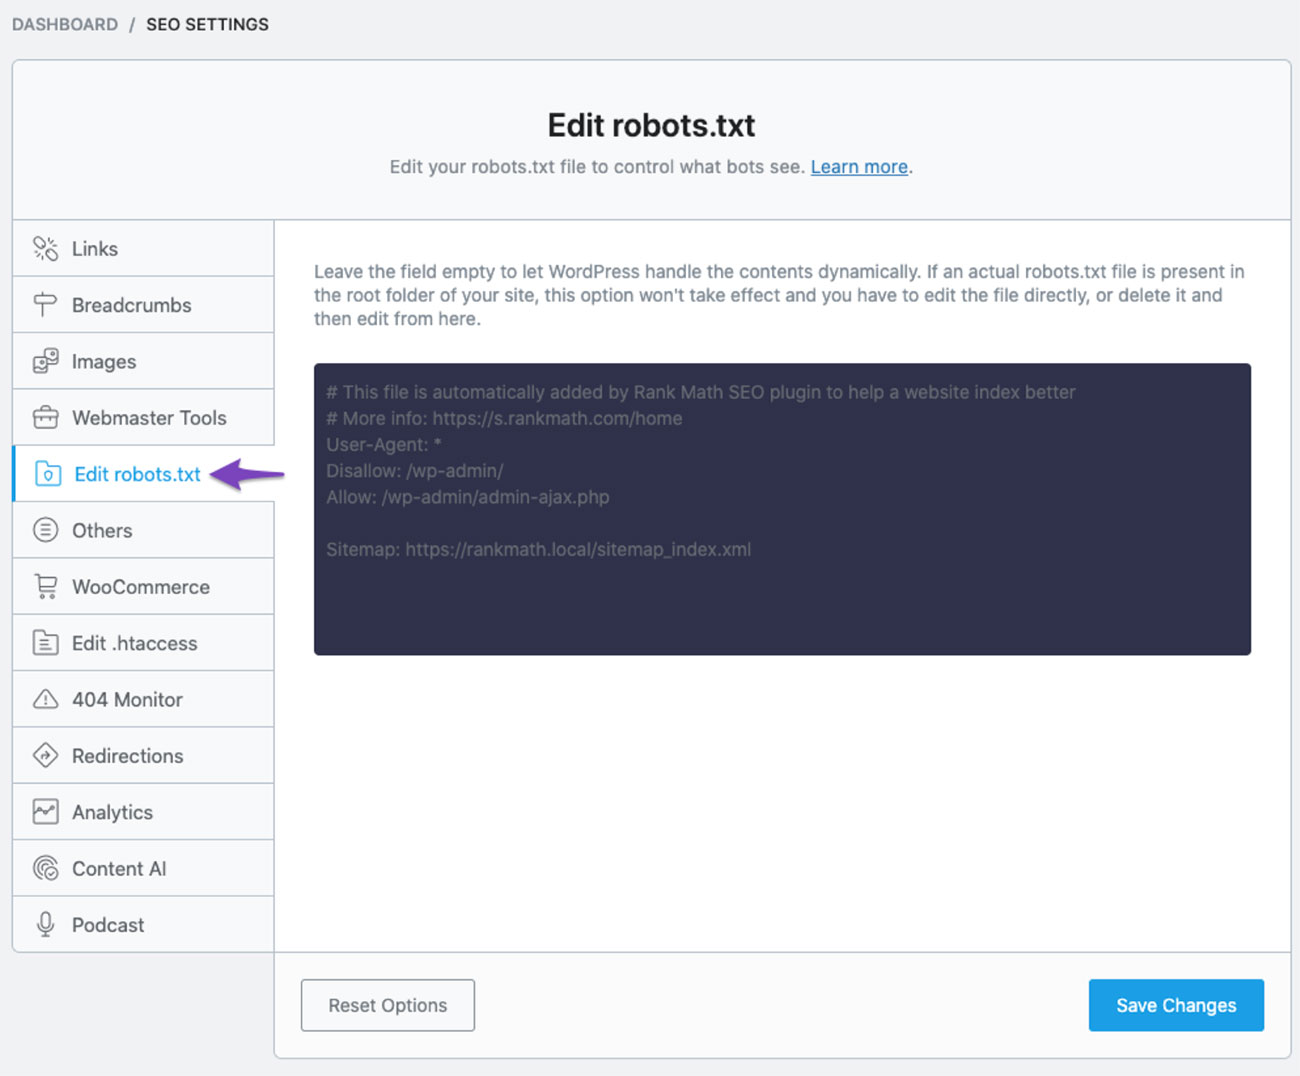Open the 404 Monitor tab

pos(143,699)
